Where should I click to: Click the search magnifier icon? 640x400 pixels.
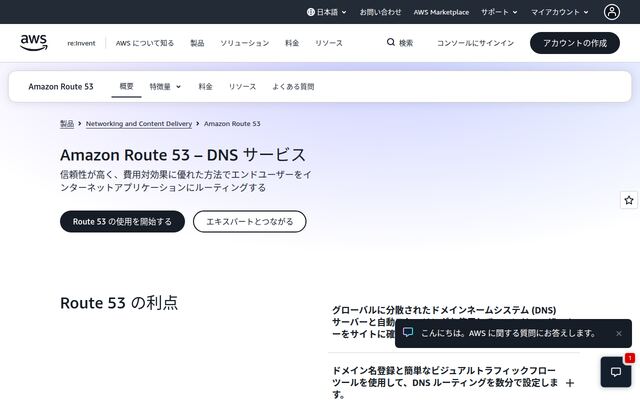pos(391,42)
